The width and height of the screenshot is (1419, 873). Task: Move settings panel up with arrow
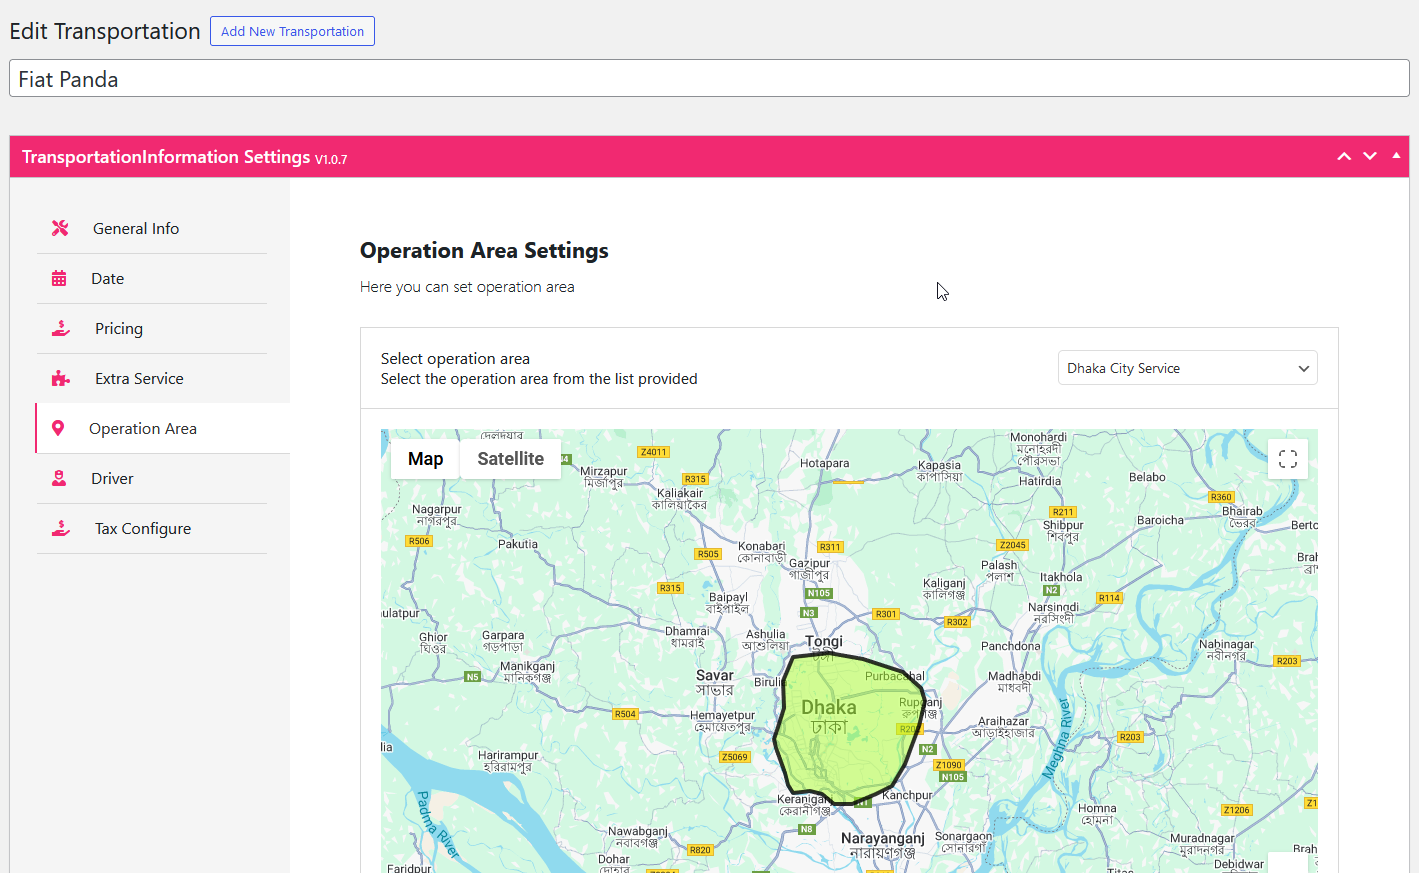click(1344, 157)
